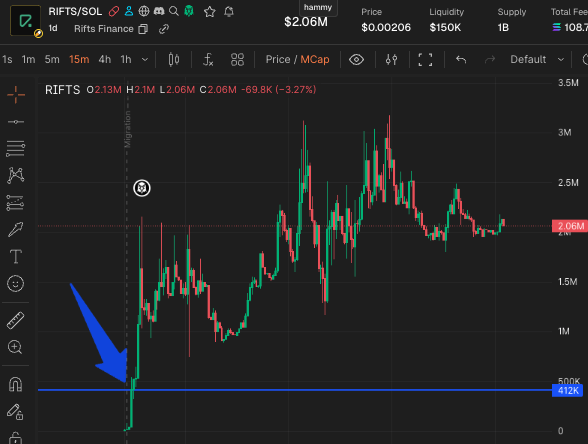The width and height of the screenshot is (588, 444).
Task: Open the website globe icon
Action: (x=144, y=11)
